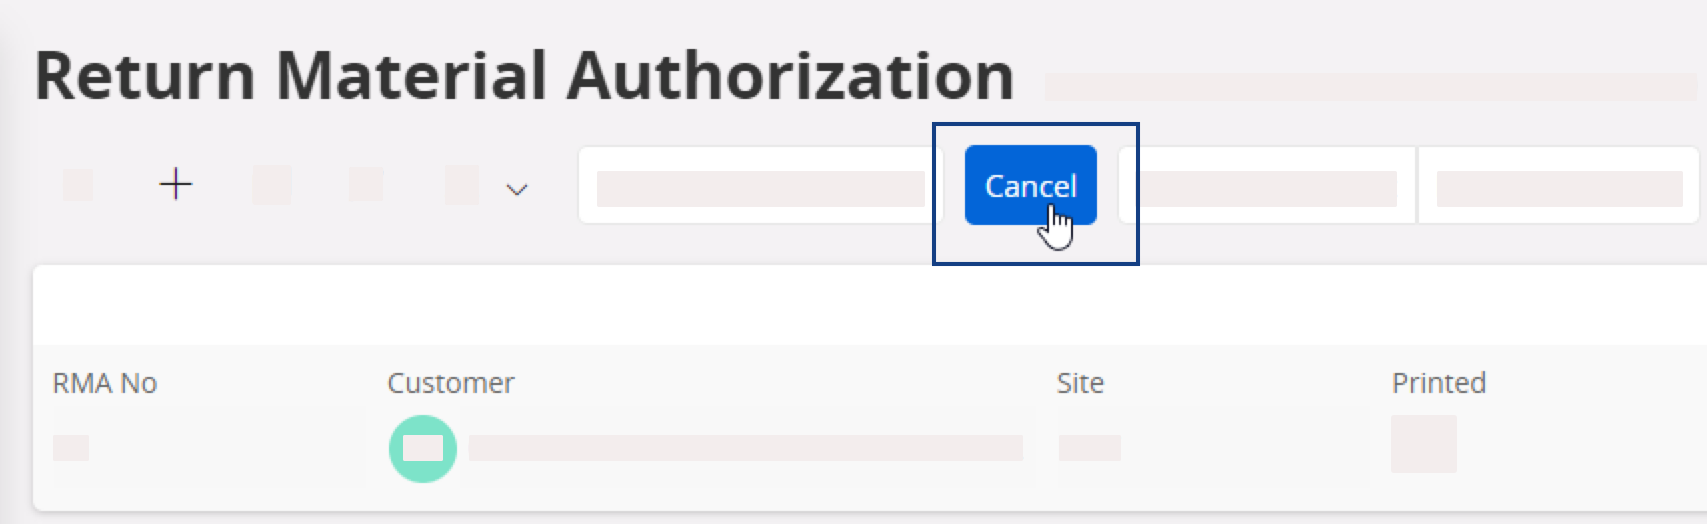Image resolution: width=1707 pixels, height=524 pixels.
Task: Click the Printed field label
Action: point(1438,383)
